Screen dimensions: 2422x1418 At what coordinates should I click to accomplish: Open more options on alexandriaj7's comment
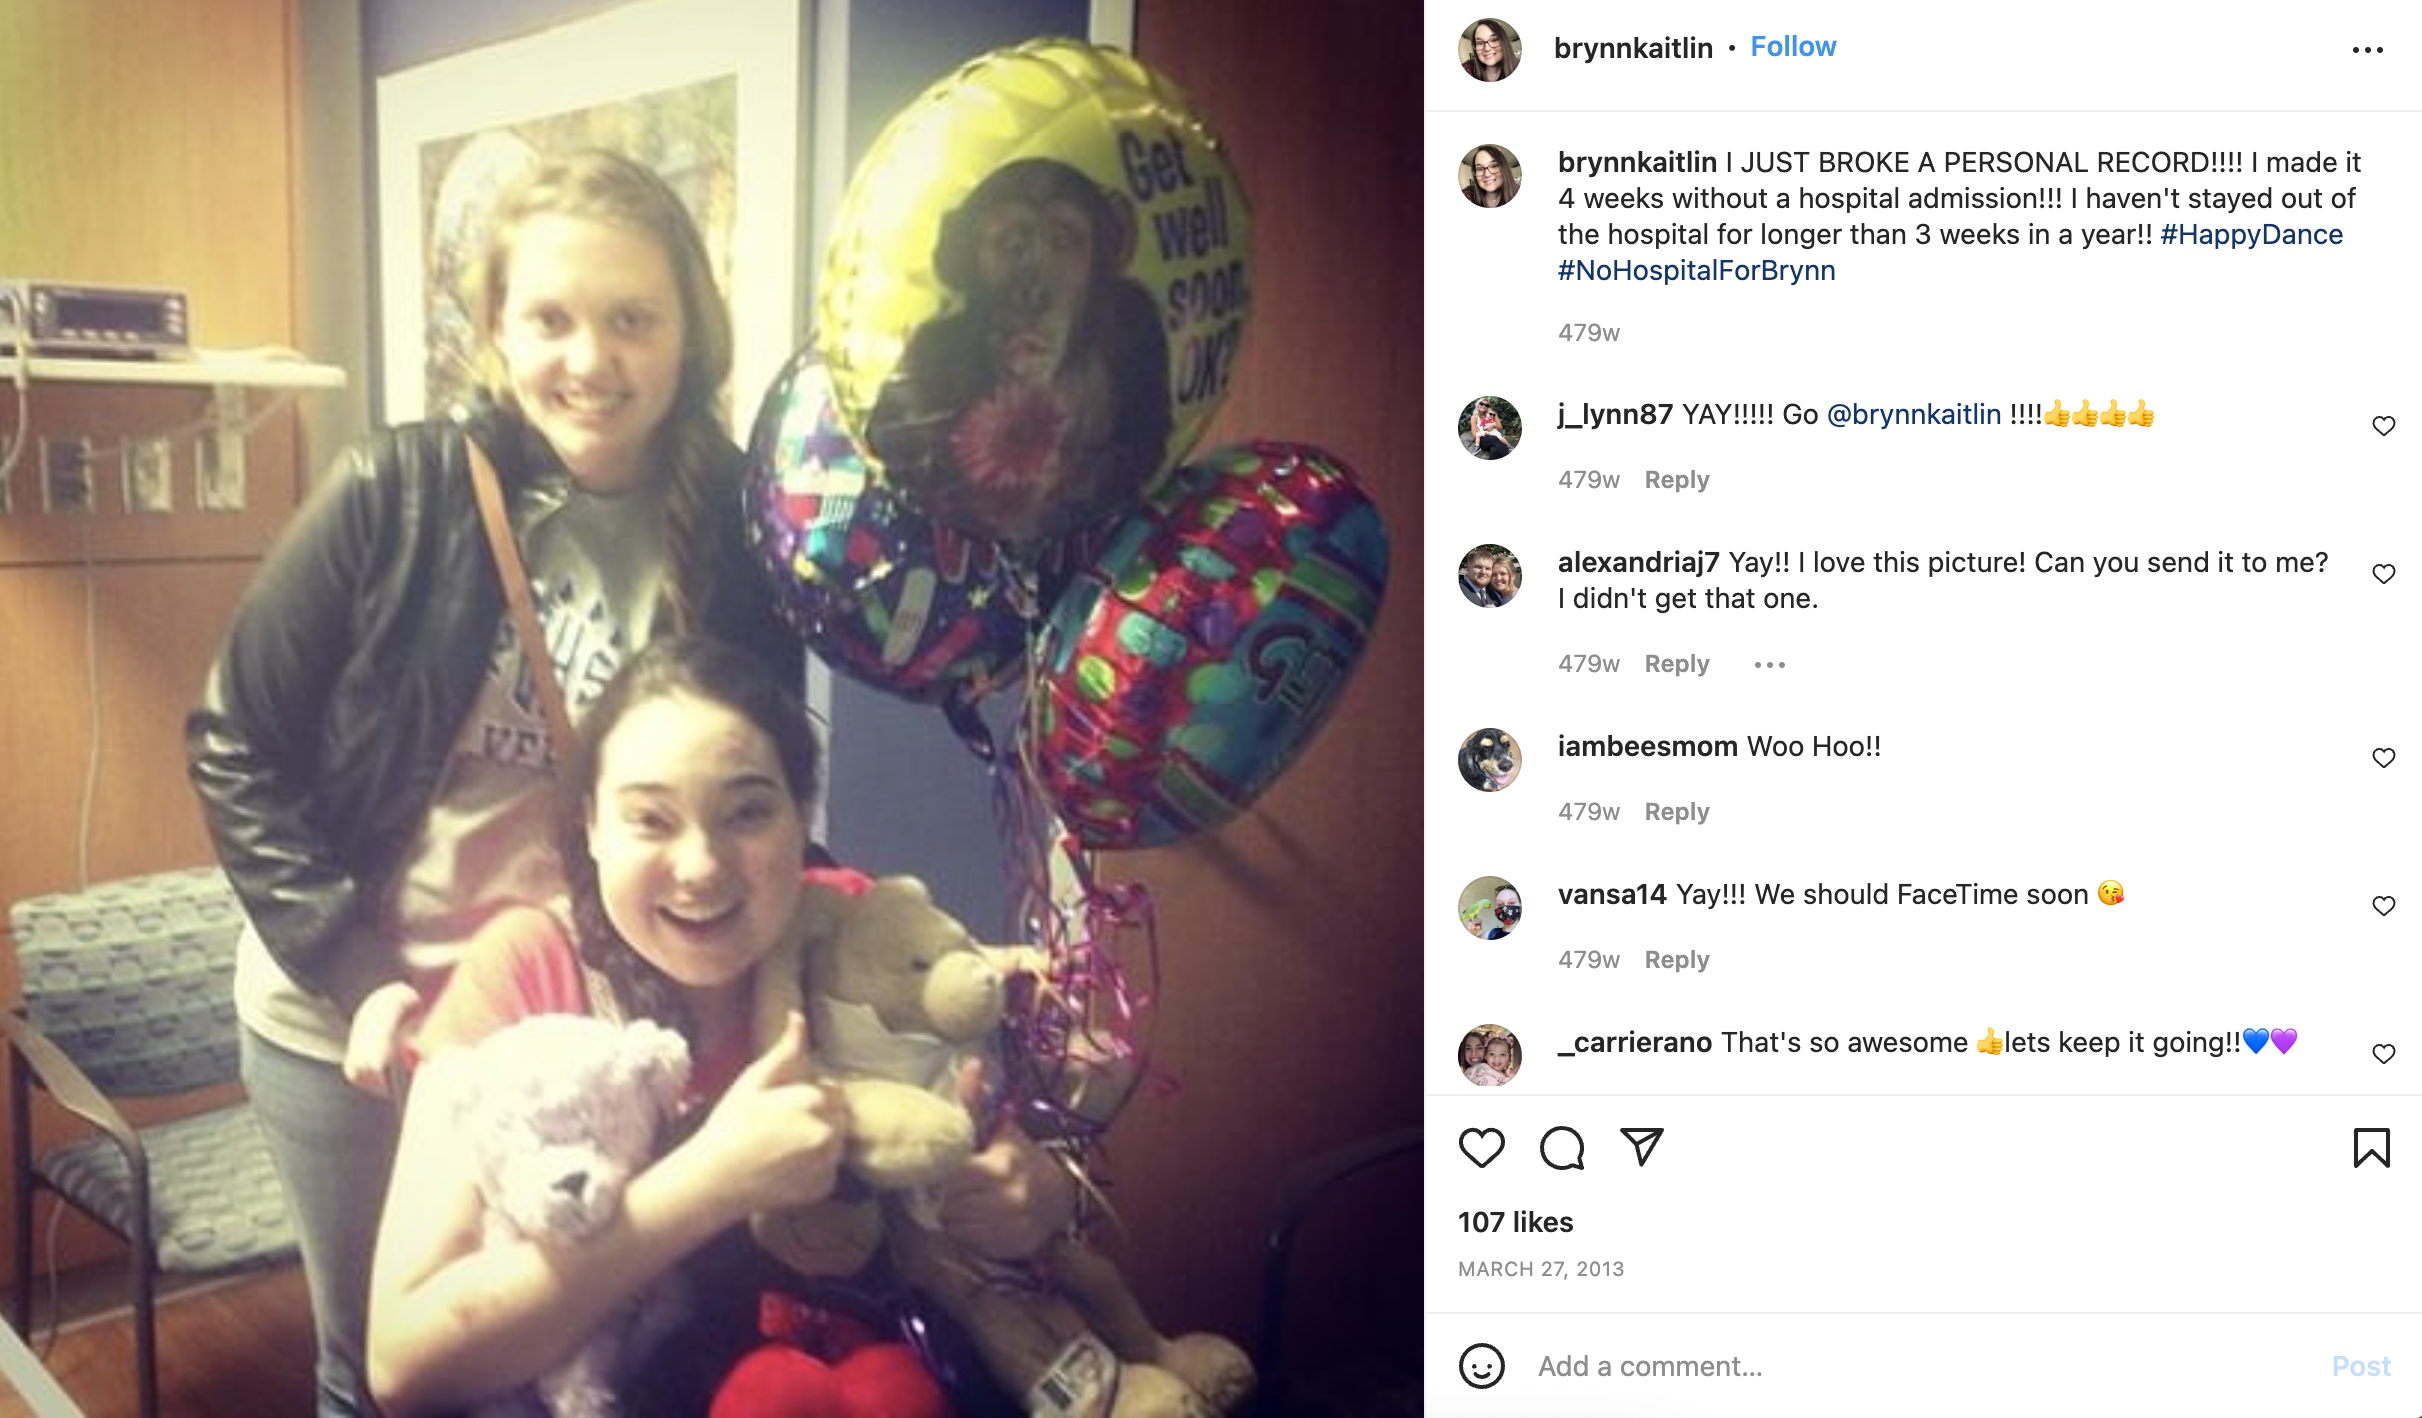click(1769, 664)
